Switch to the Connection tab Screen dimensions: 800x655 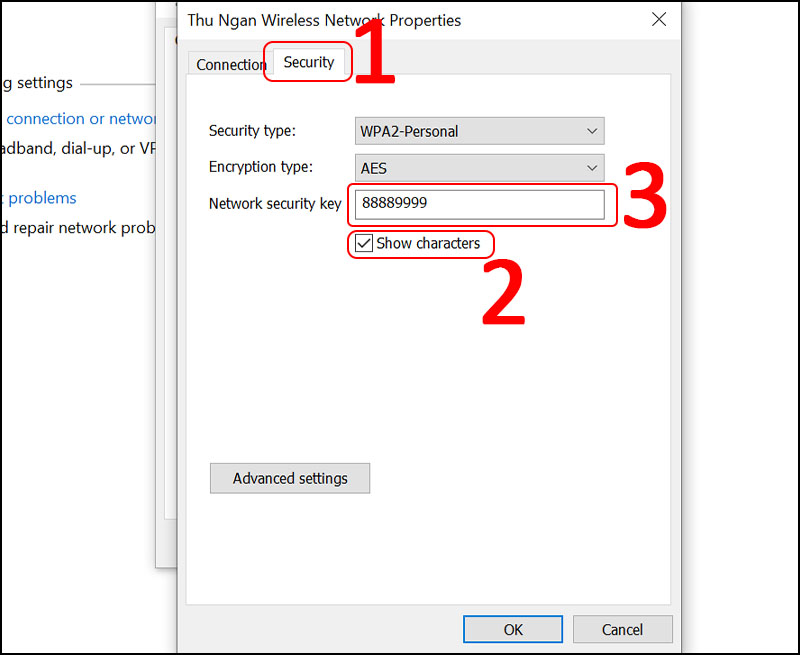tap(230, 64)
